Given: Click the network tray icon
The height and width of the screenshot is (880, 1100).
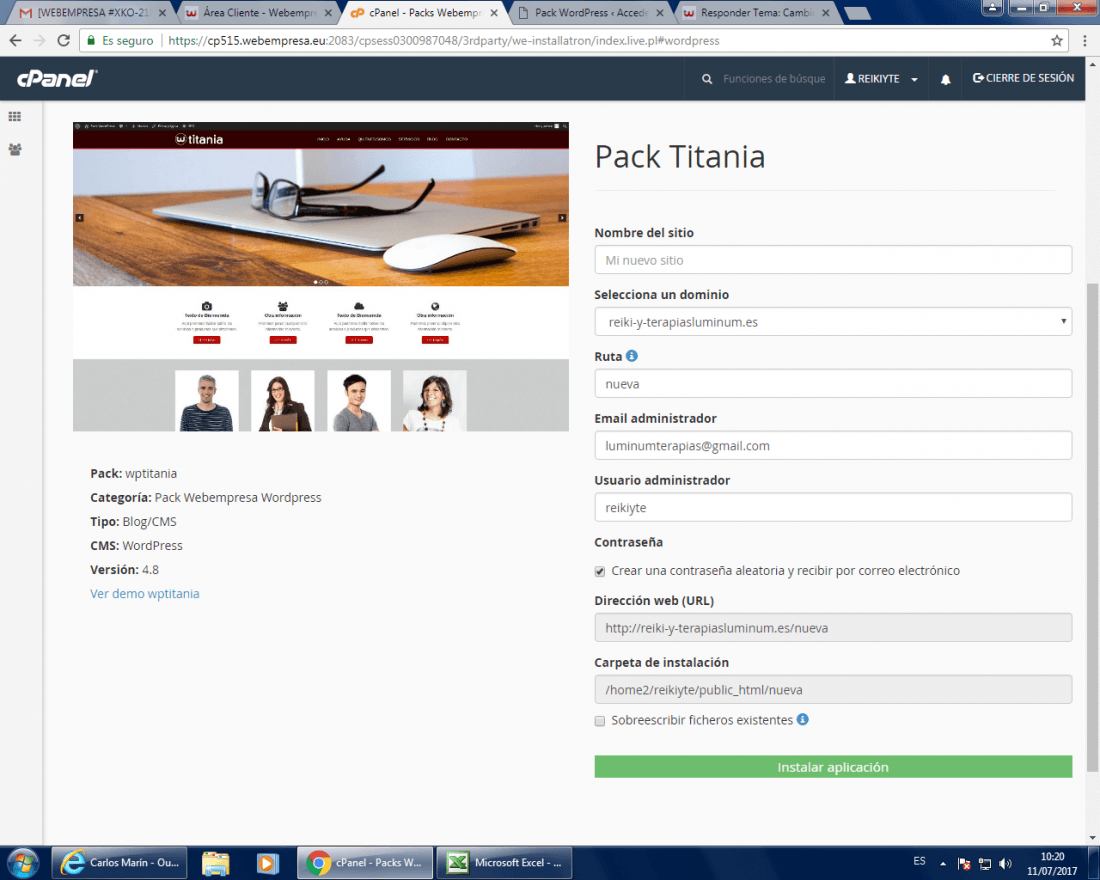Looking at the screenshot, I should (x=985, y=863).
